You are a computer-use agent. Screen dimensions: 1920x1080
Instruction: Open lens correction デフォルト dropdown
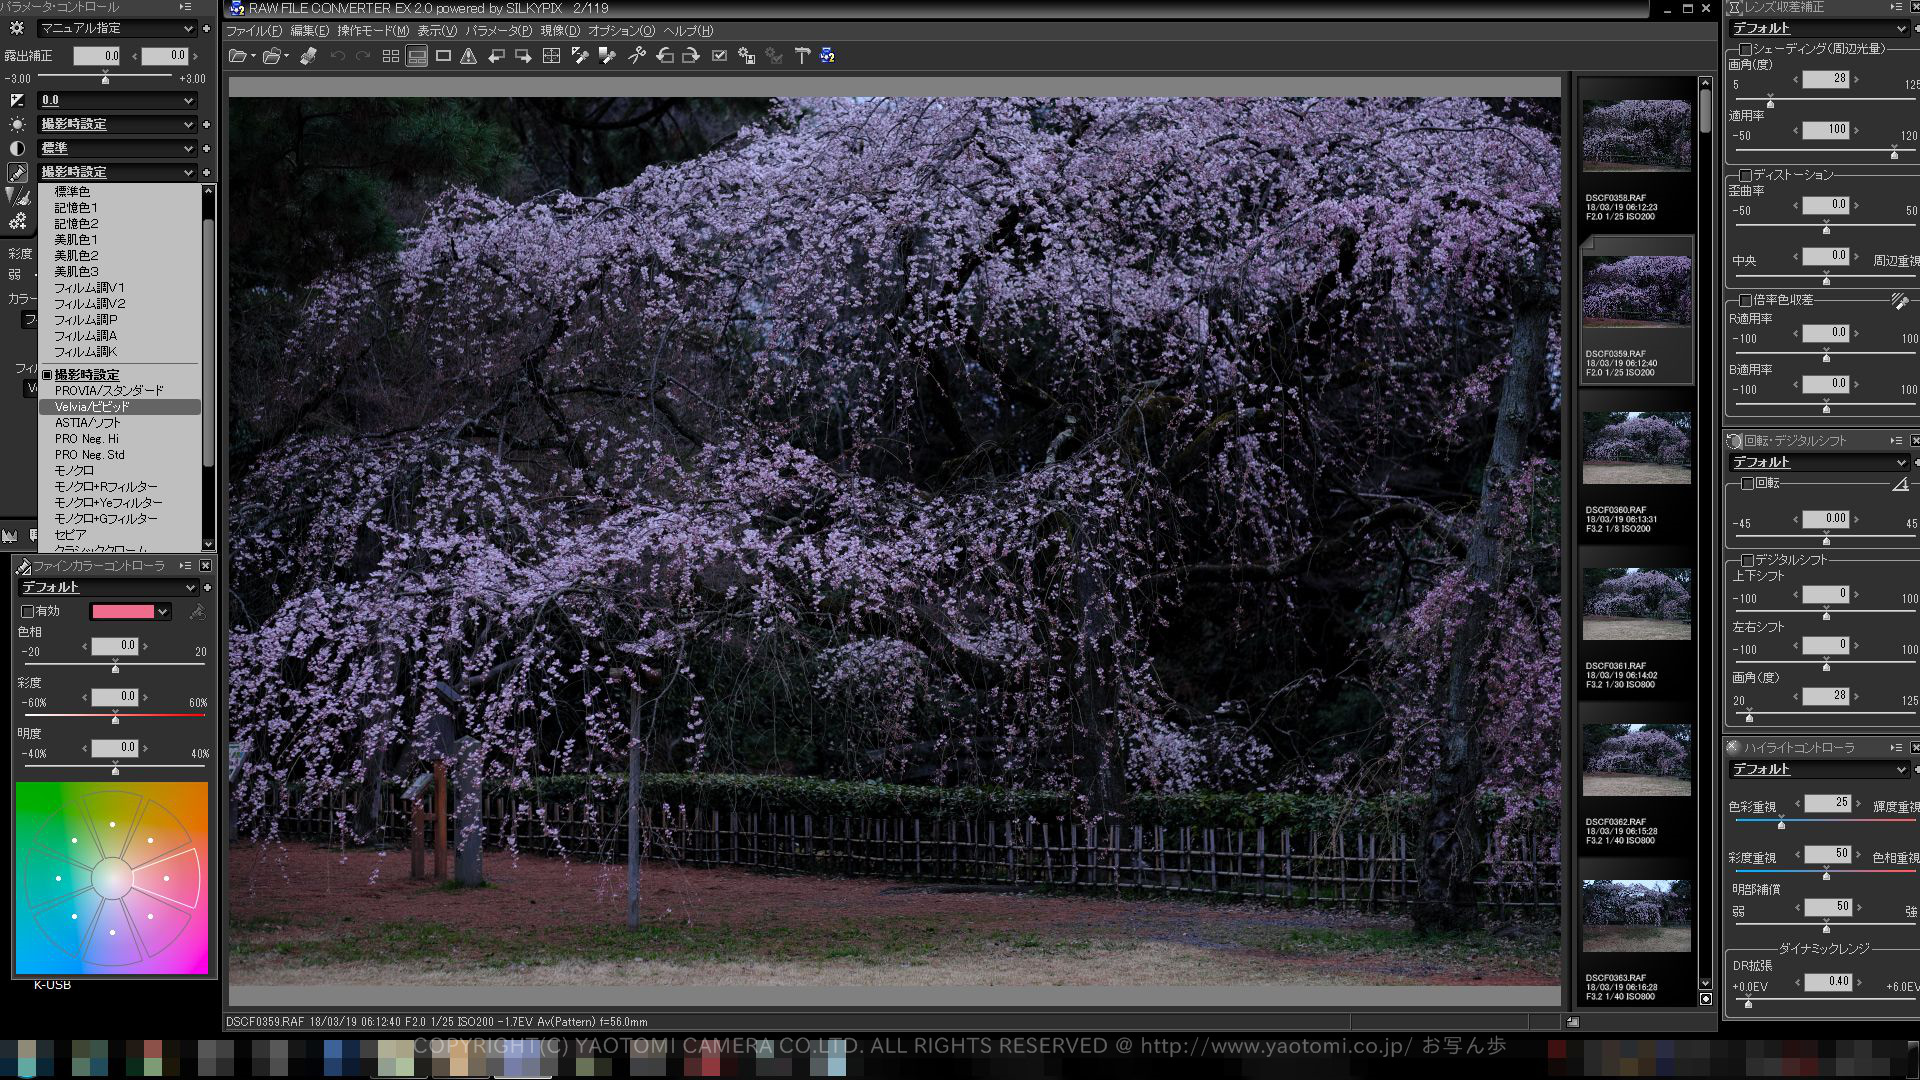1819,28
